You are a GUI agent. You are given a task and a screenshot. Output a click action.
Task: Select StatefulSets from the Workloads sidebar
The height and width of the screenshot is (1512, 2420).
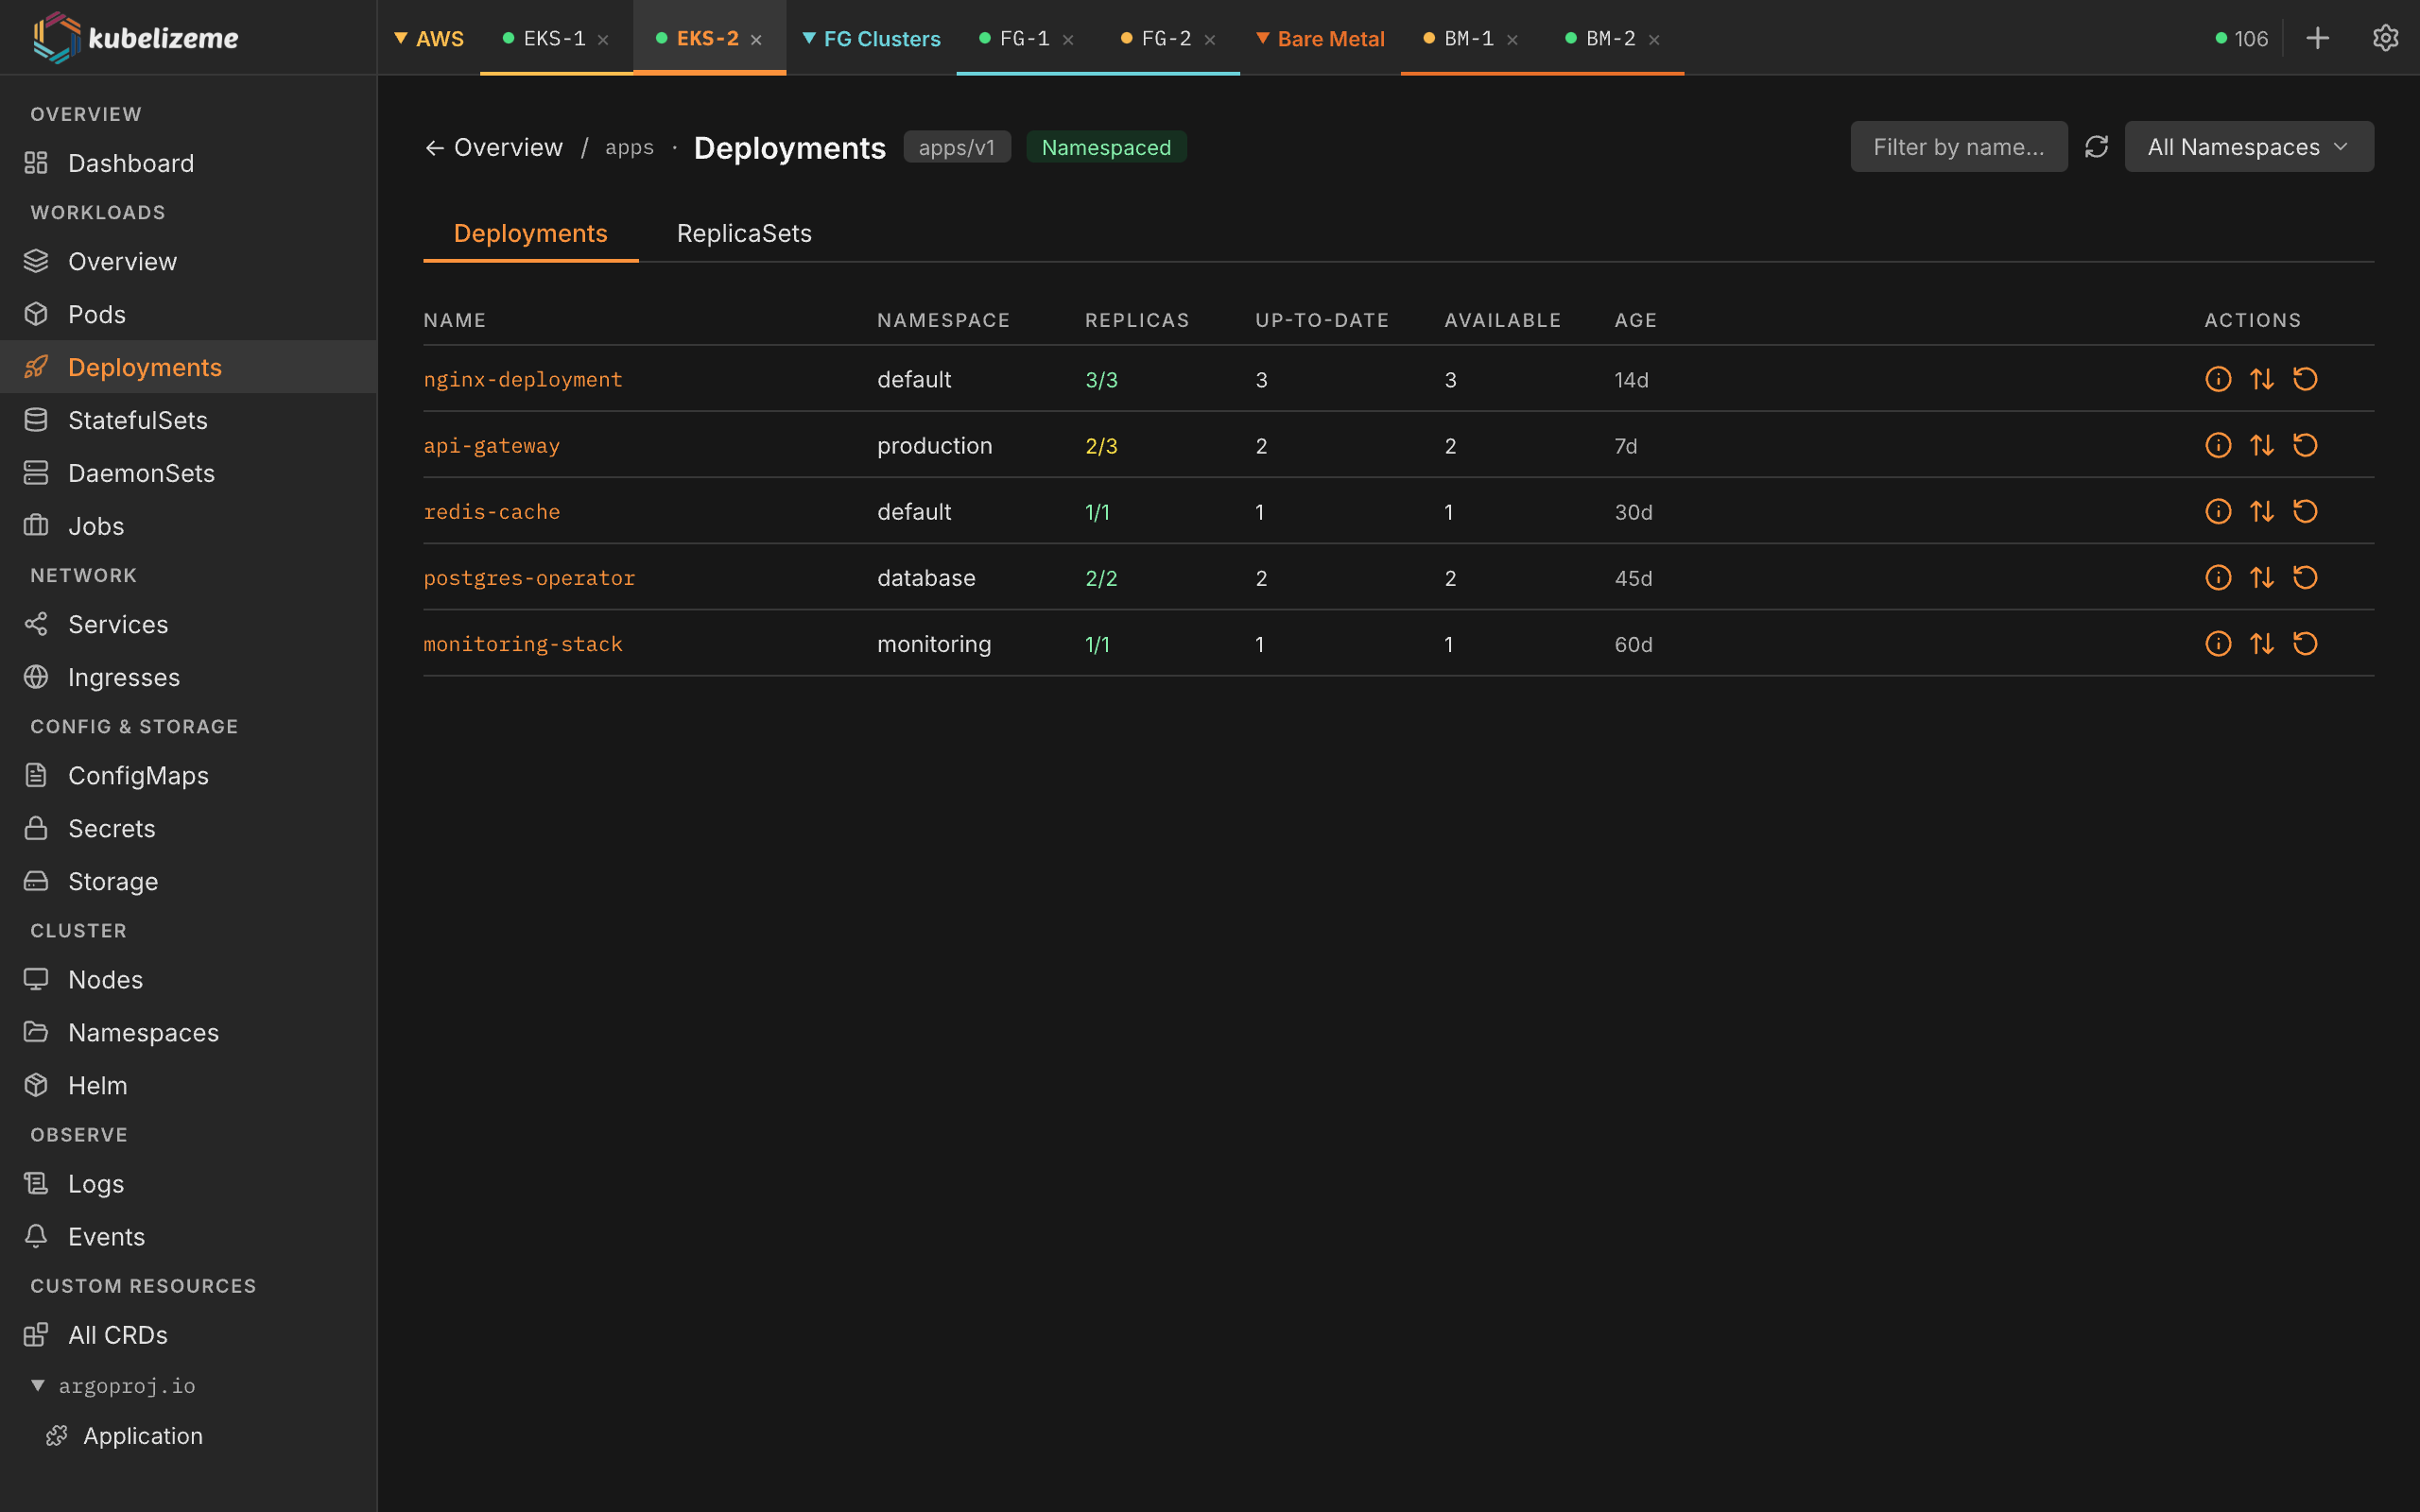point(138,420)
